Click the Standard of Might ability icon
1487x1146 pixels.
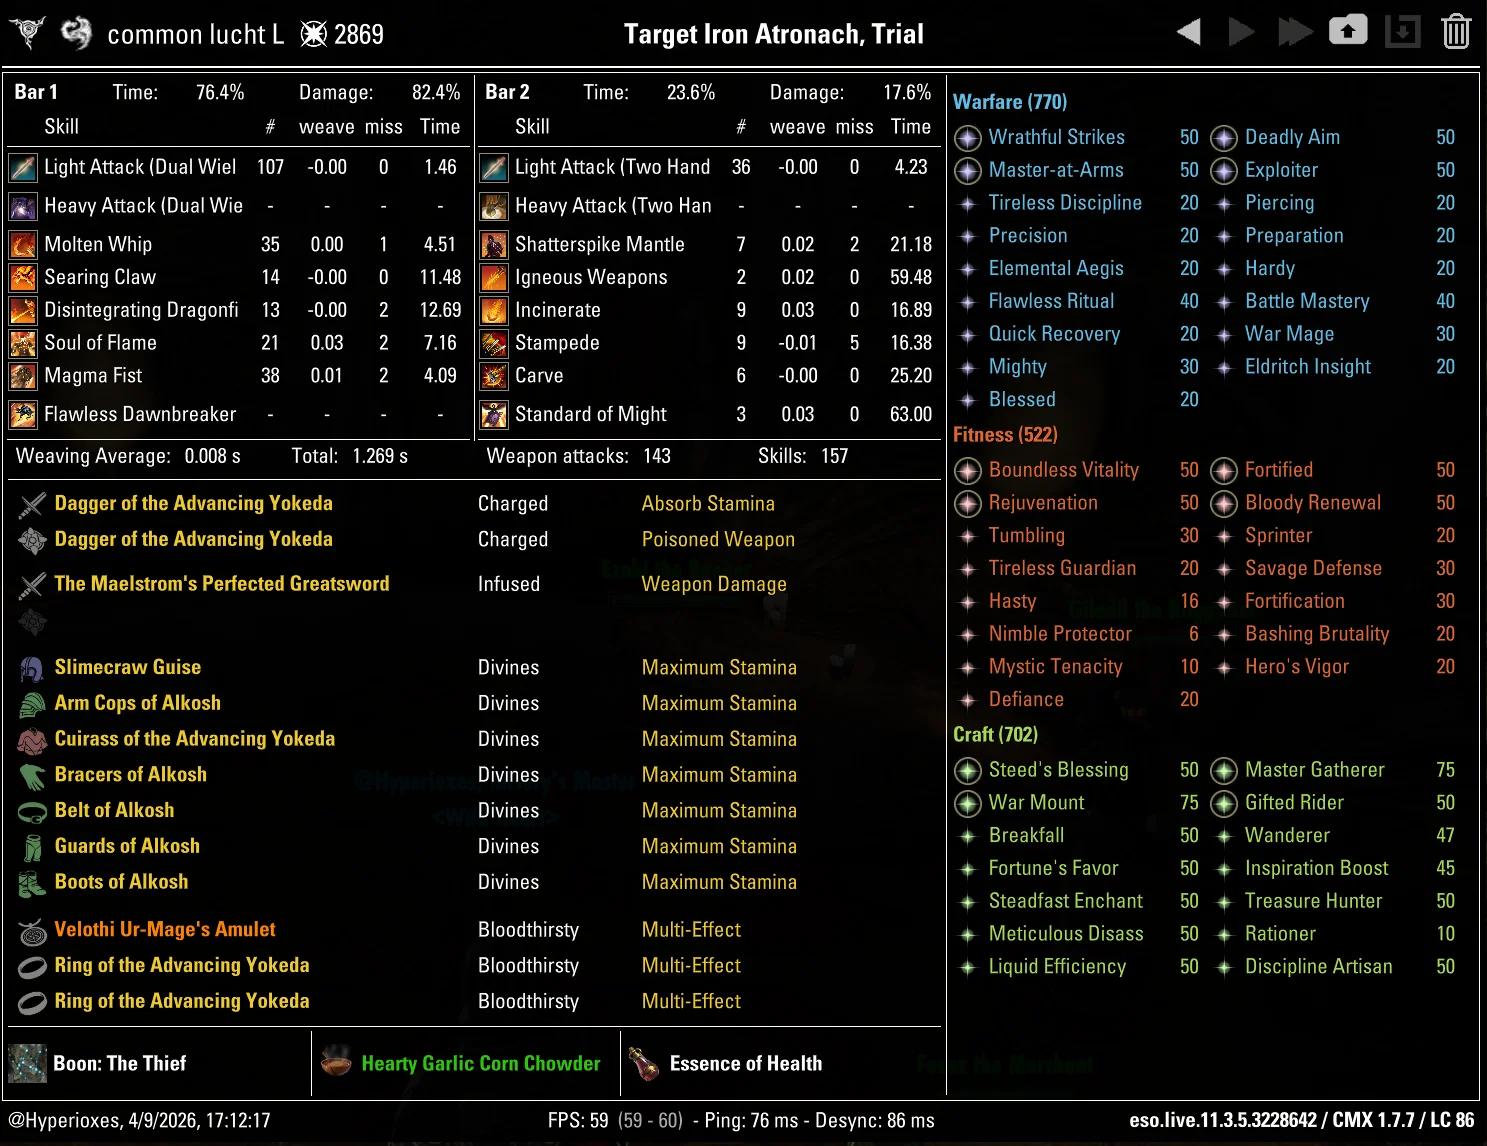493,414
